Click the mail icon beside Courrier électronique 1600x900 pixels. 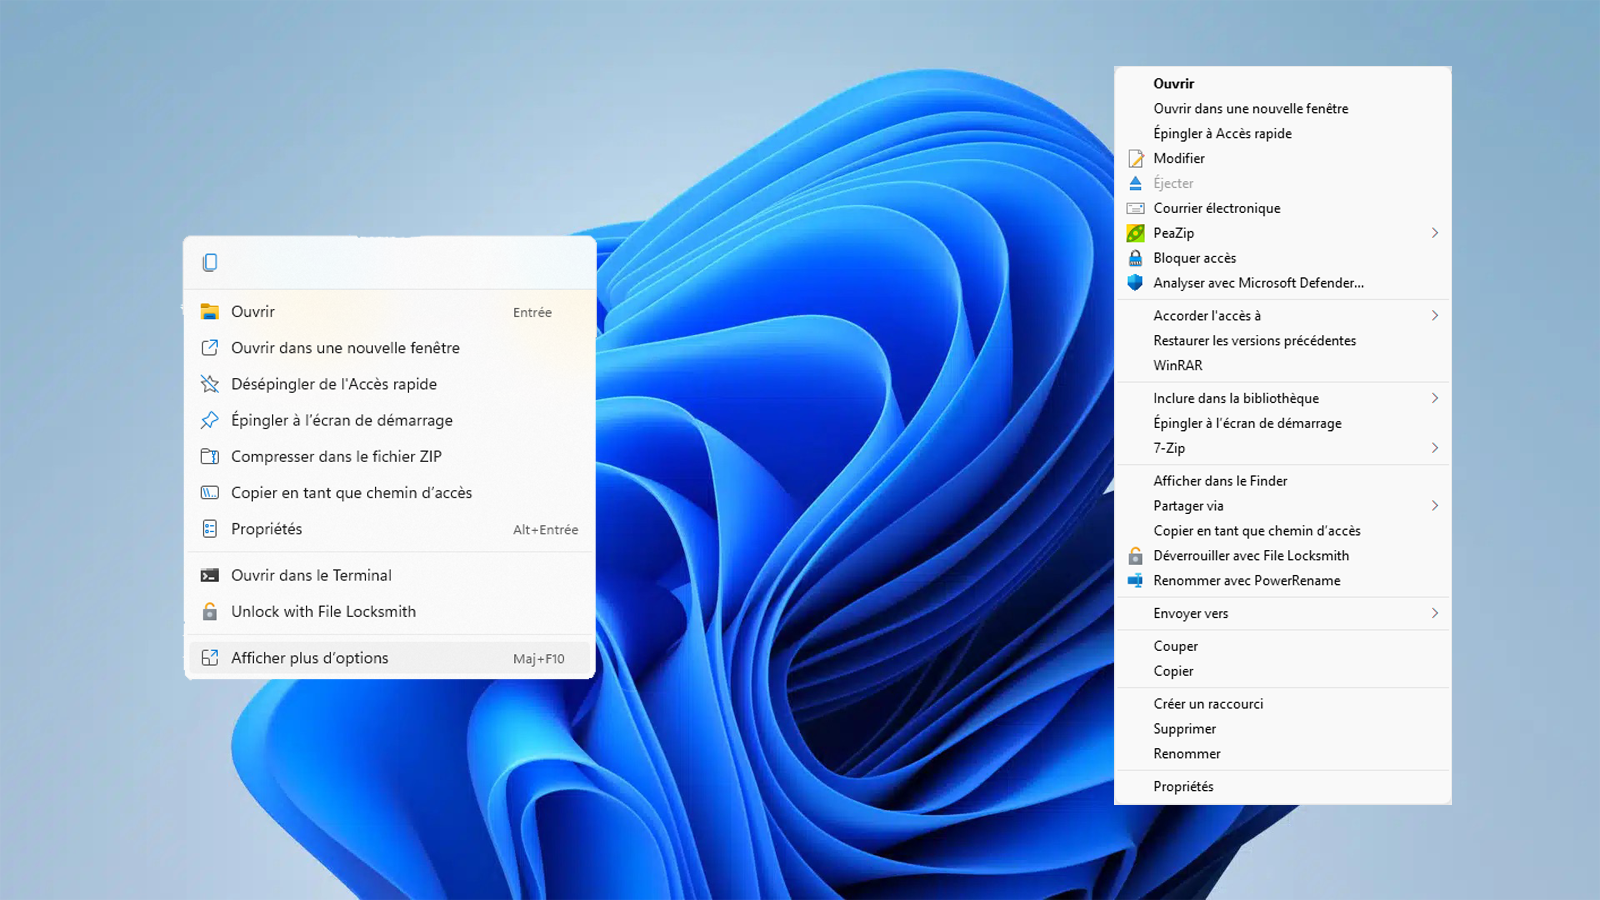pyautogui.click(x=1136, y=208)
